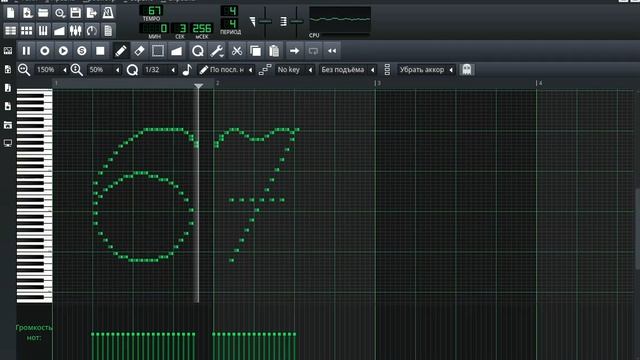Copy the selected notes
The image size is (640, 360).
pos(256,51)
